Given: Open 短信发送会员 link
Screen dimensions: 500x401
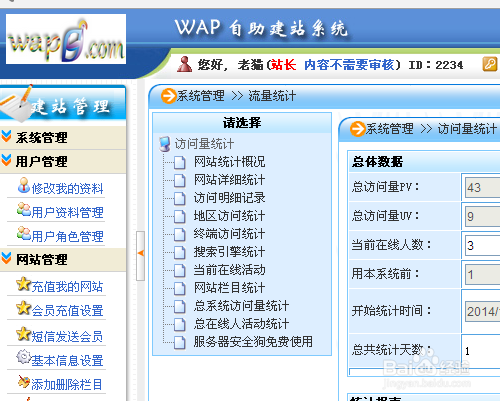Looking at the screenshot, I should click(67, 337).
